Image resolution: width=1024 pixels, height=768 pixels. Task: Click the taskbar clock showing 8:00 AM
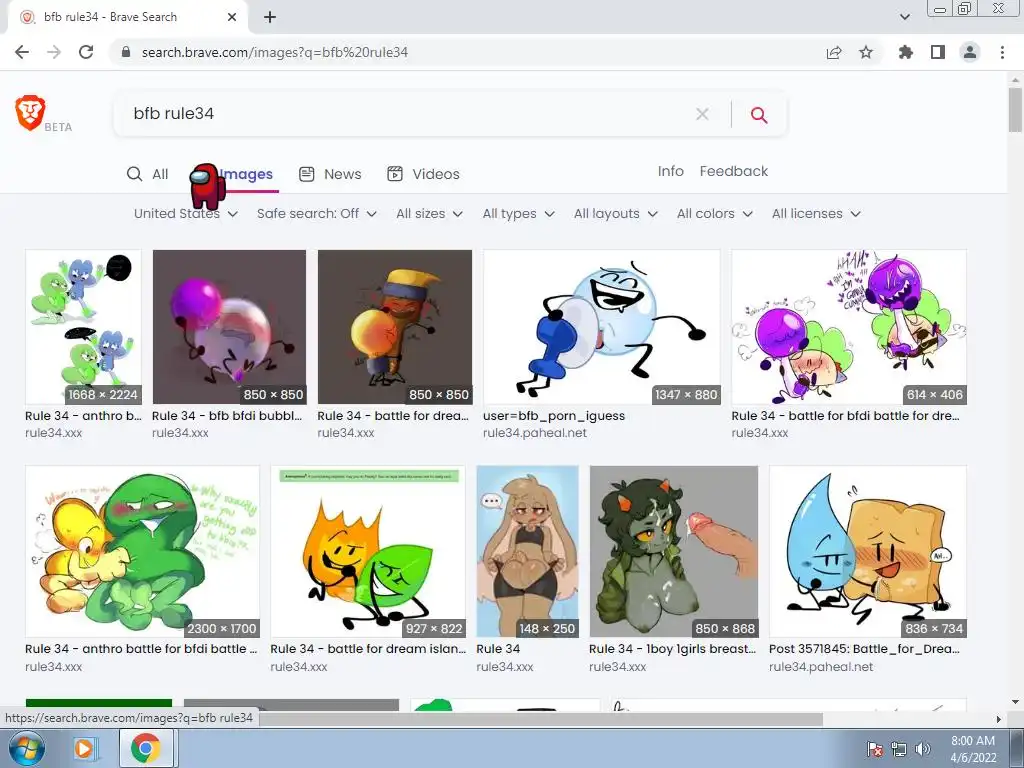coord(973,749)
